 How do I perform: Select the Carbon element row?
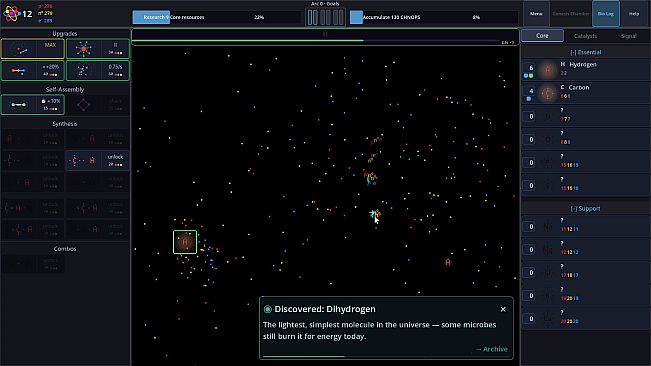[585, 93]
